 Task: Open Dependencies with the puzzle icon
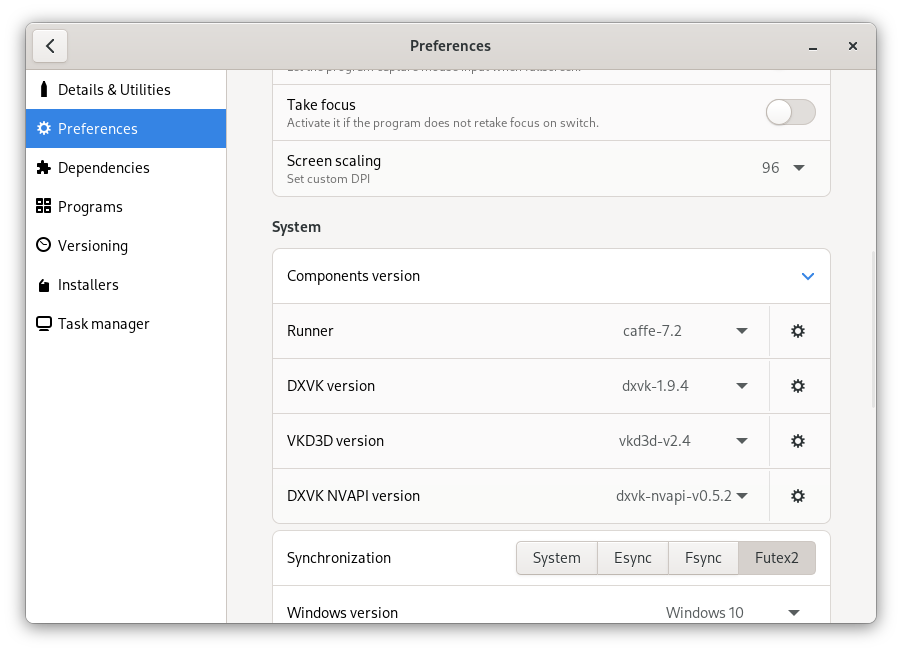tap(43, 168)
